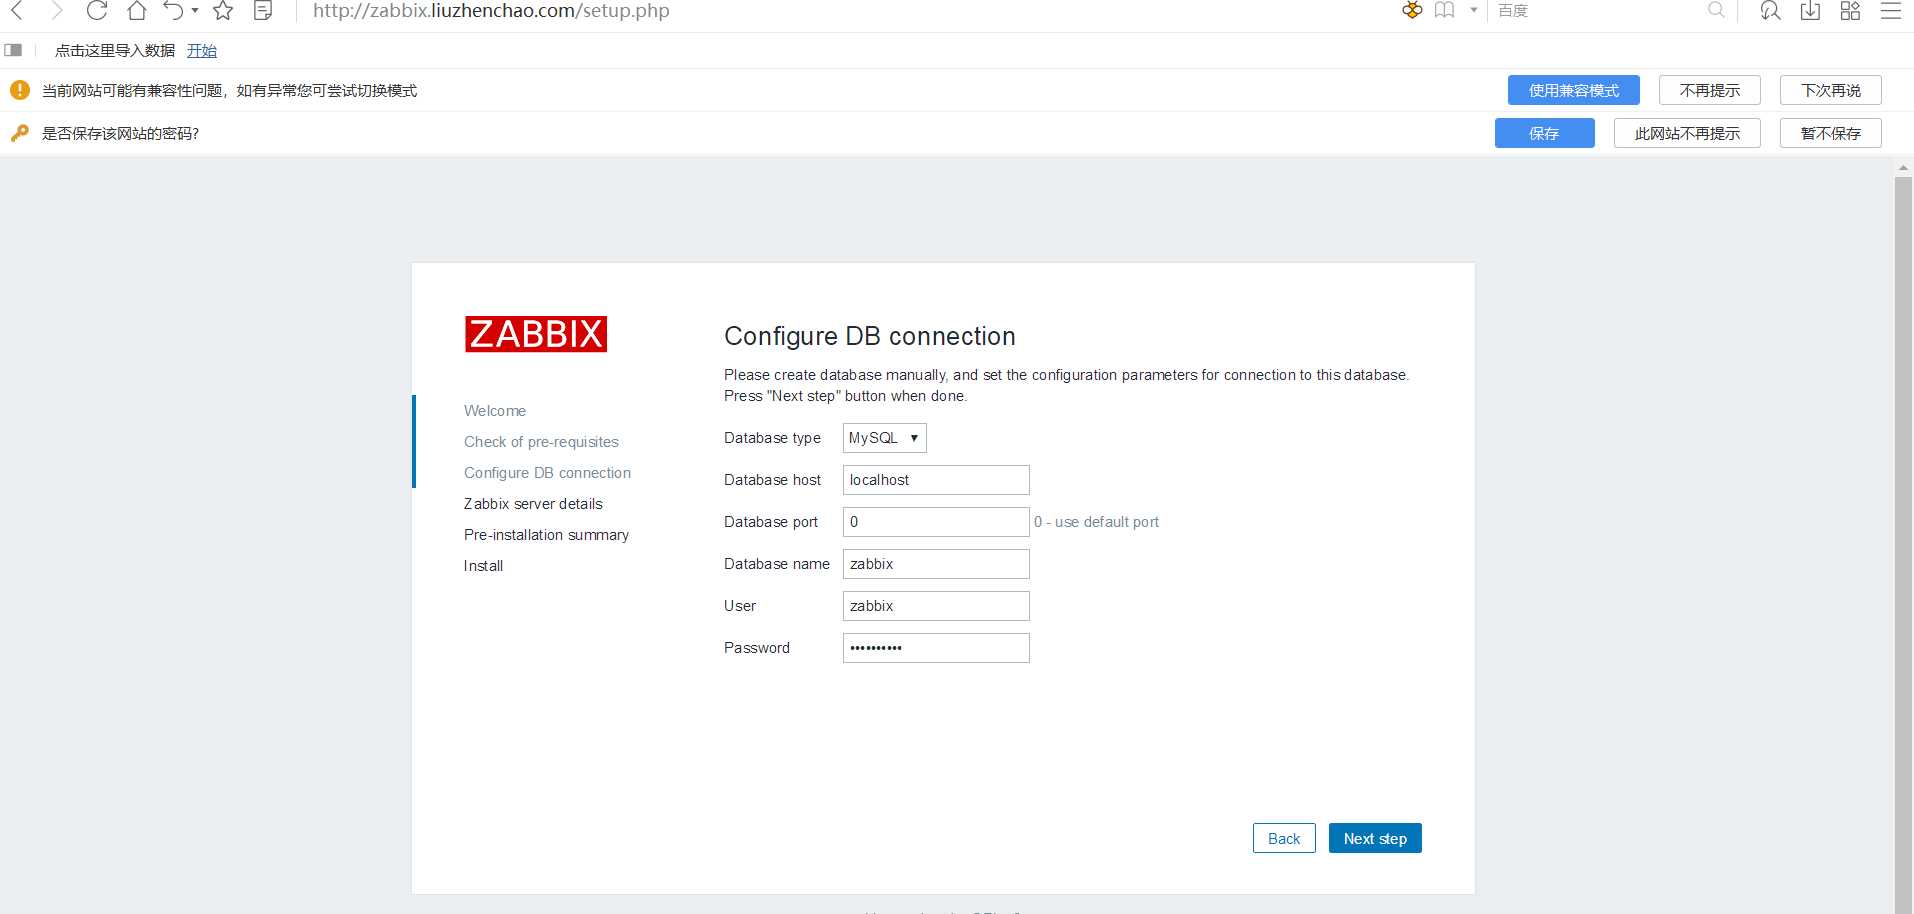
Task: Click the password key icon
Action: (x=20, y=133)
